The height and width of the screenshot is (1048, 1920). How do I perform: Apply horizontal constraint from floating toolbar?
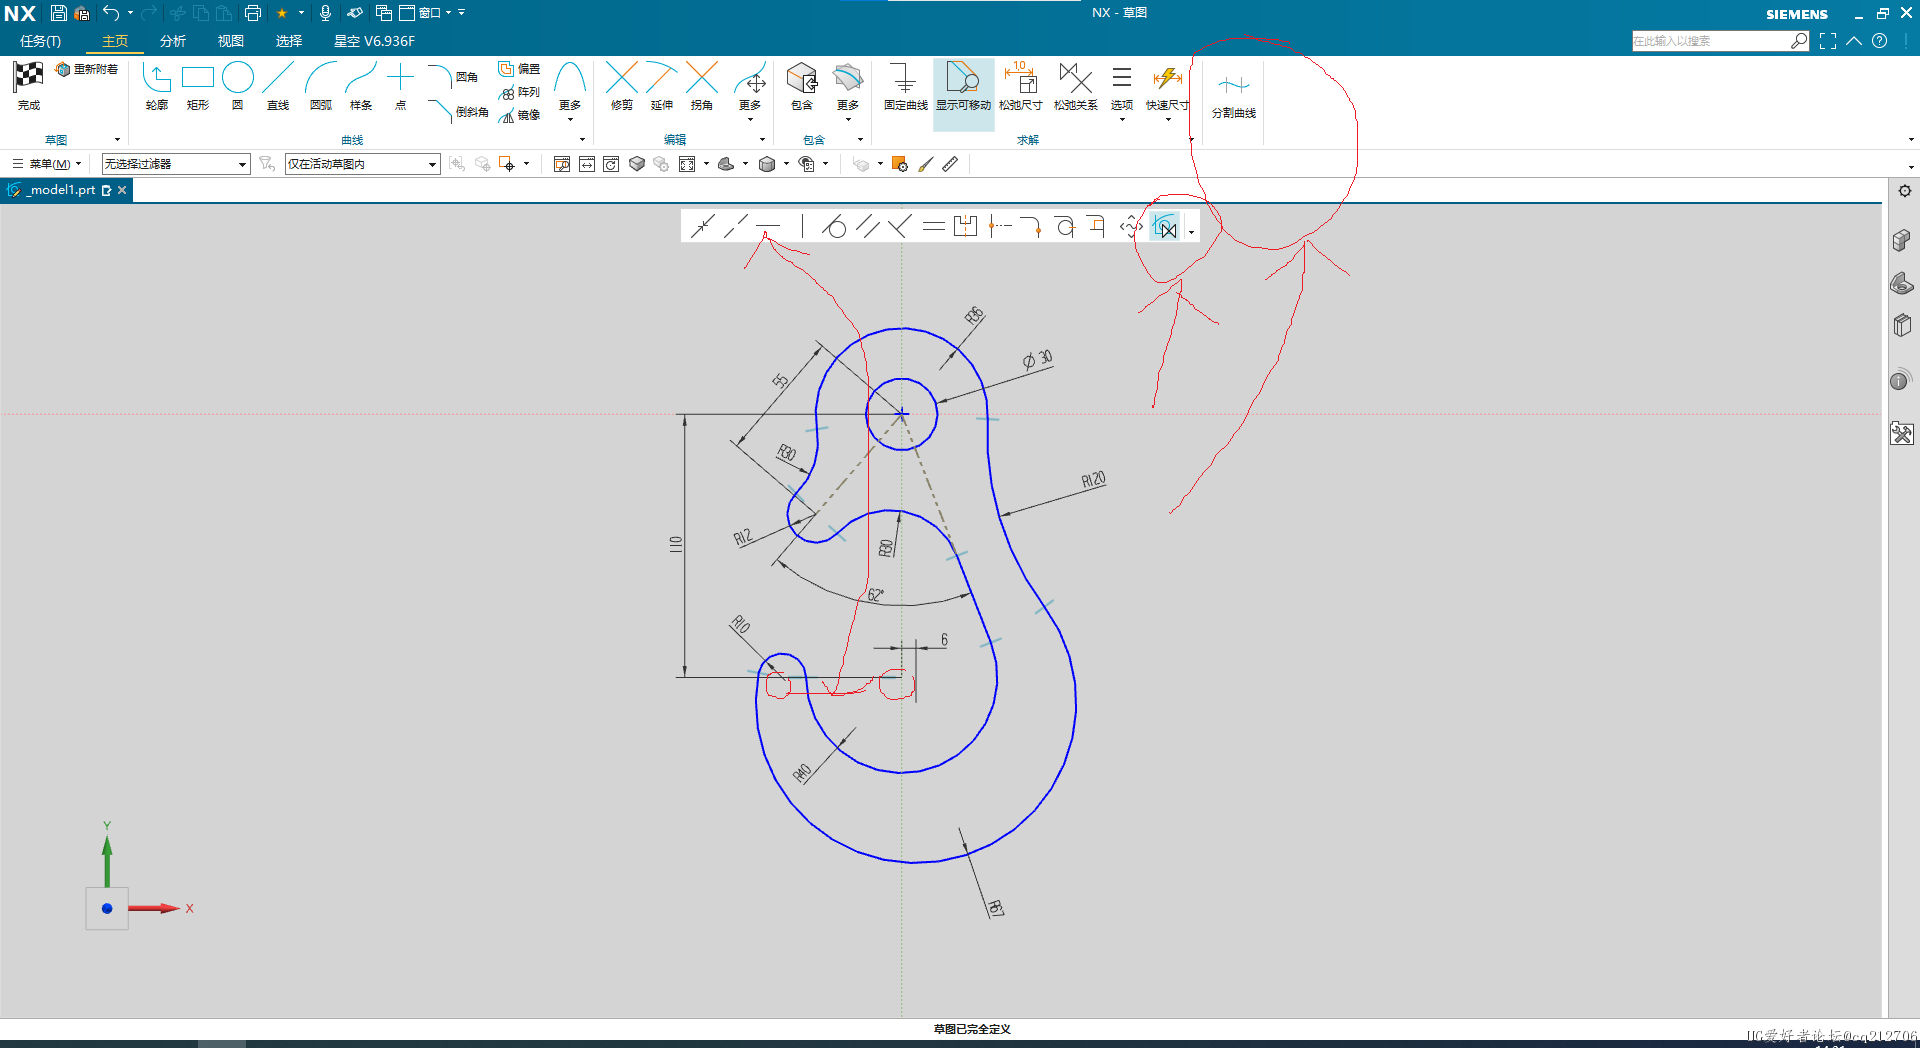point(768,226)
